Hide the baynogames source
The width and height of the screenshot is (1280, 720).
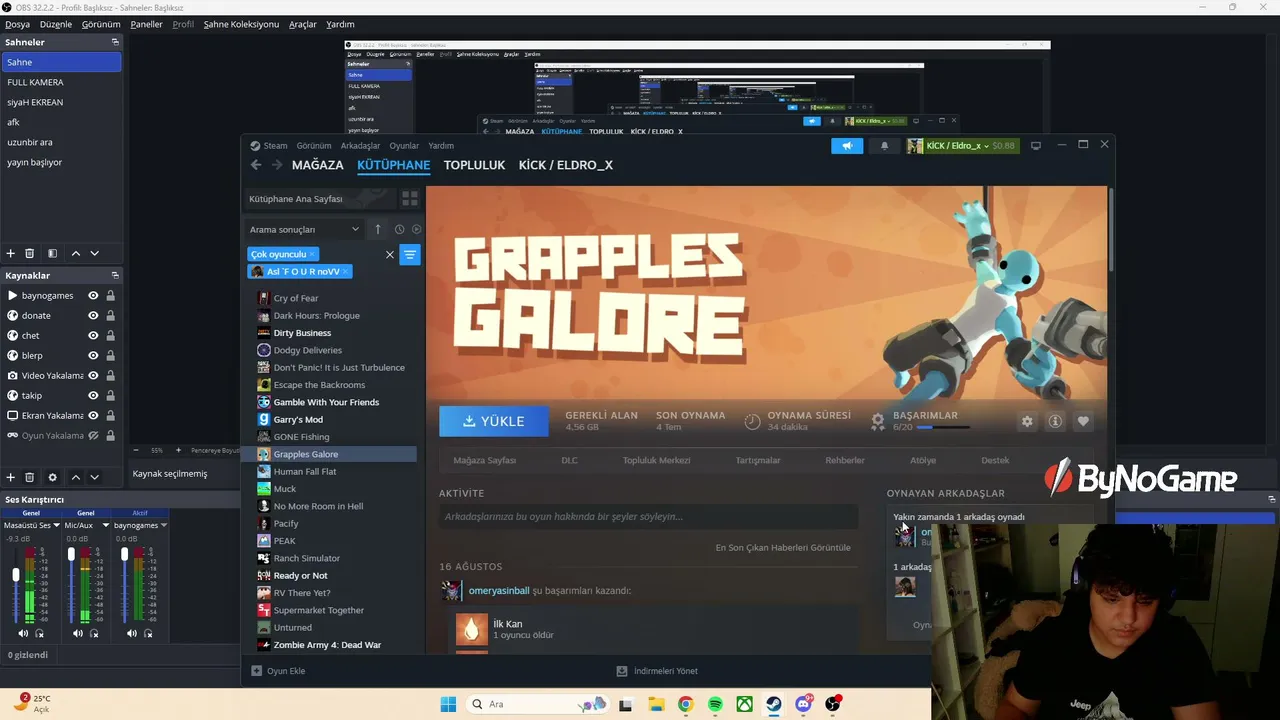tap(93, 296)
